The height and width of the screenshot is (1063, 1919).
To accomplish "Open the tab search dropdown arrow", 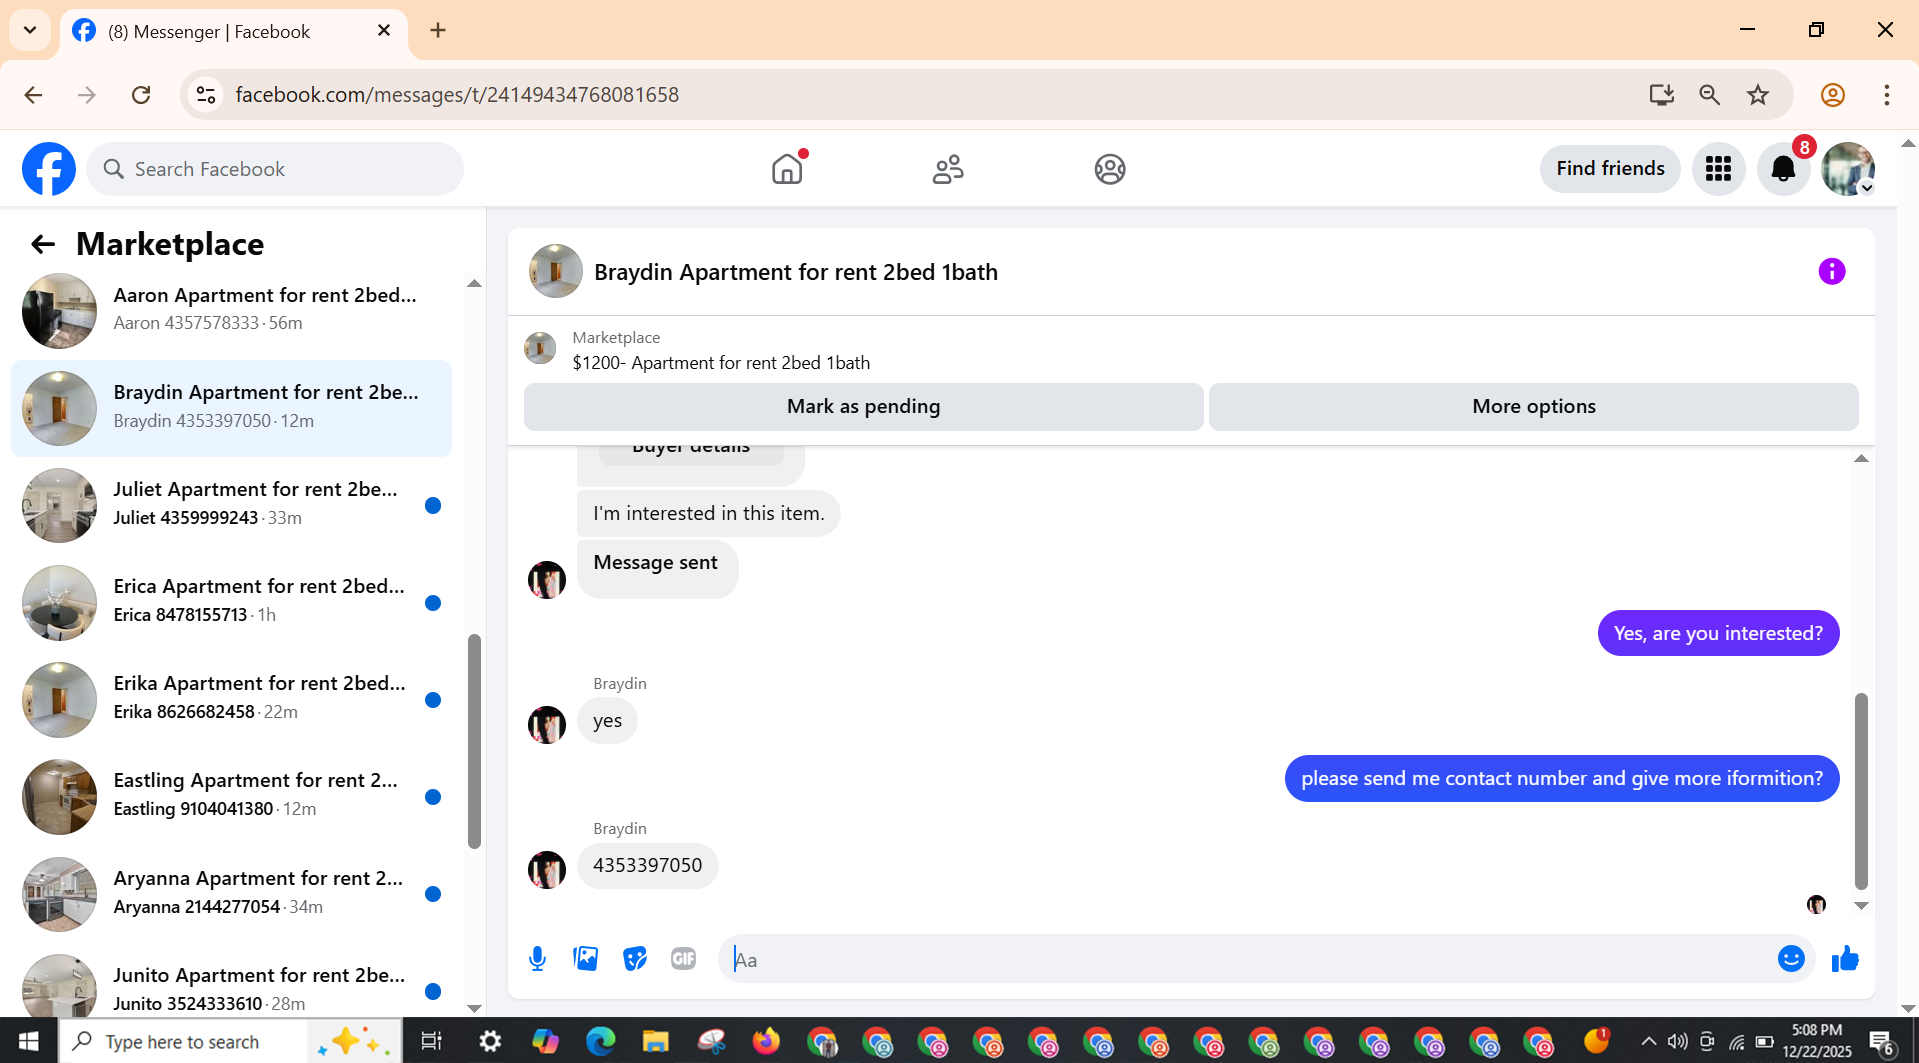I will point(30,30).
